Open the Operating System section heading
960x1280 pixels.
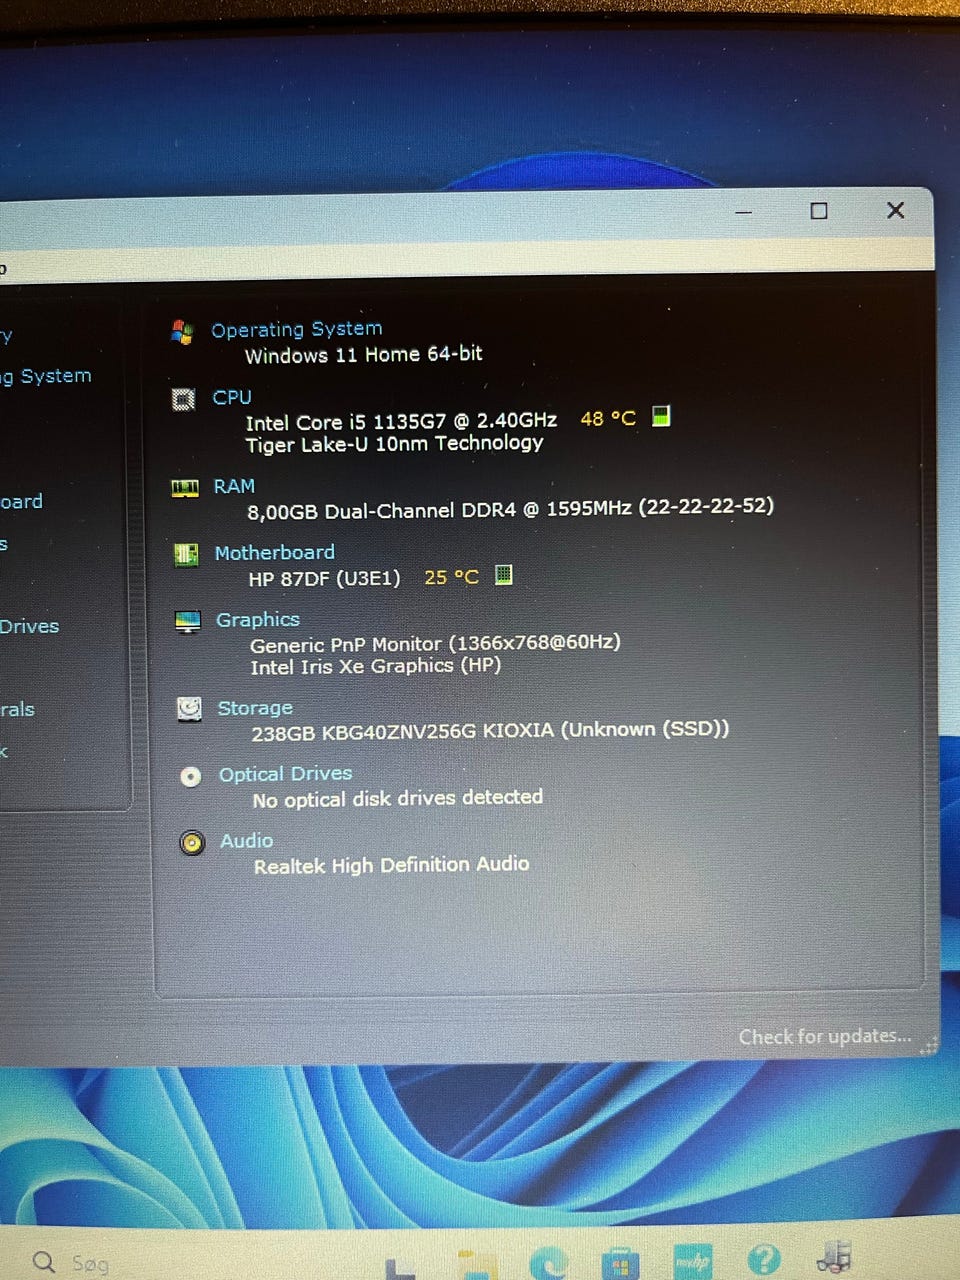[x=297, y=329]
